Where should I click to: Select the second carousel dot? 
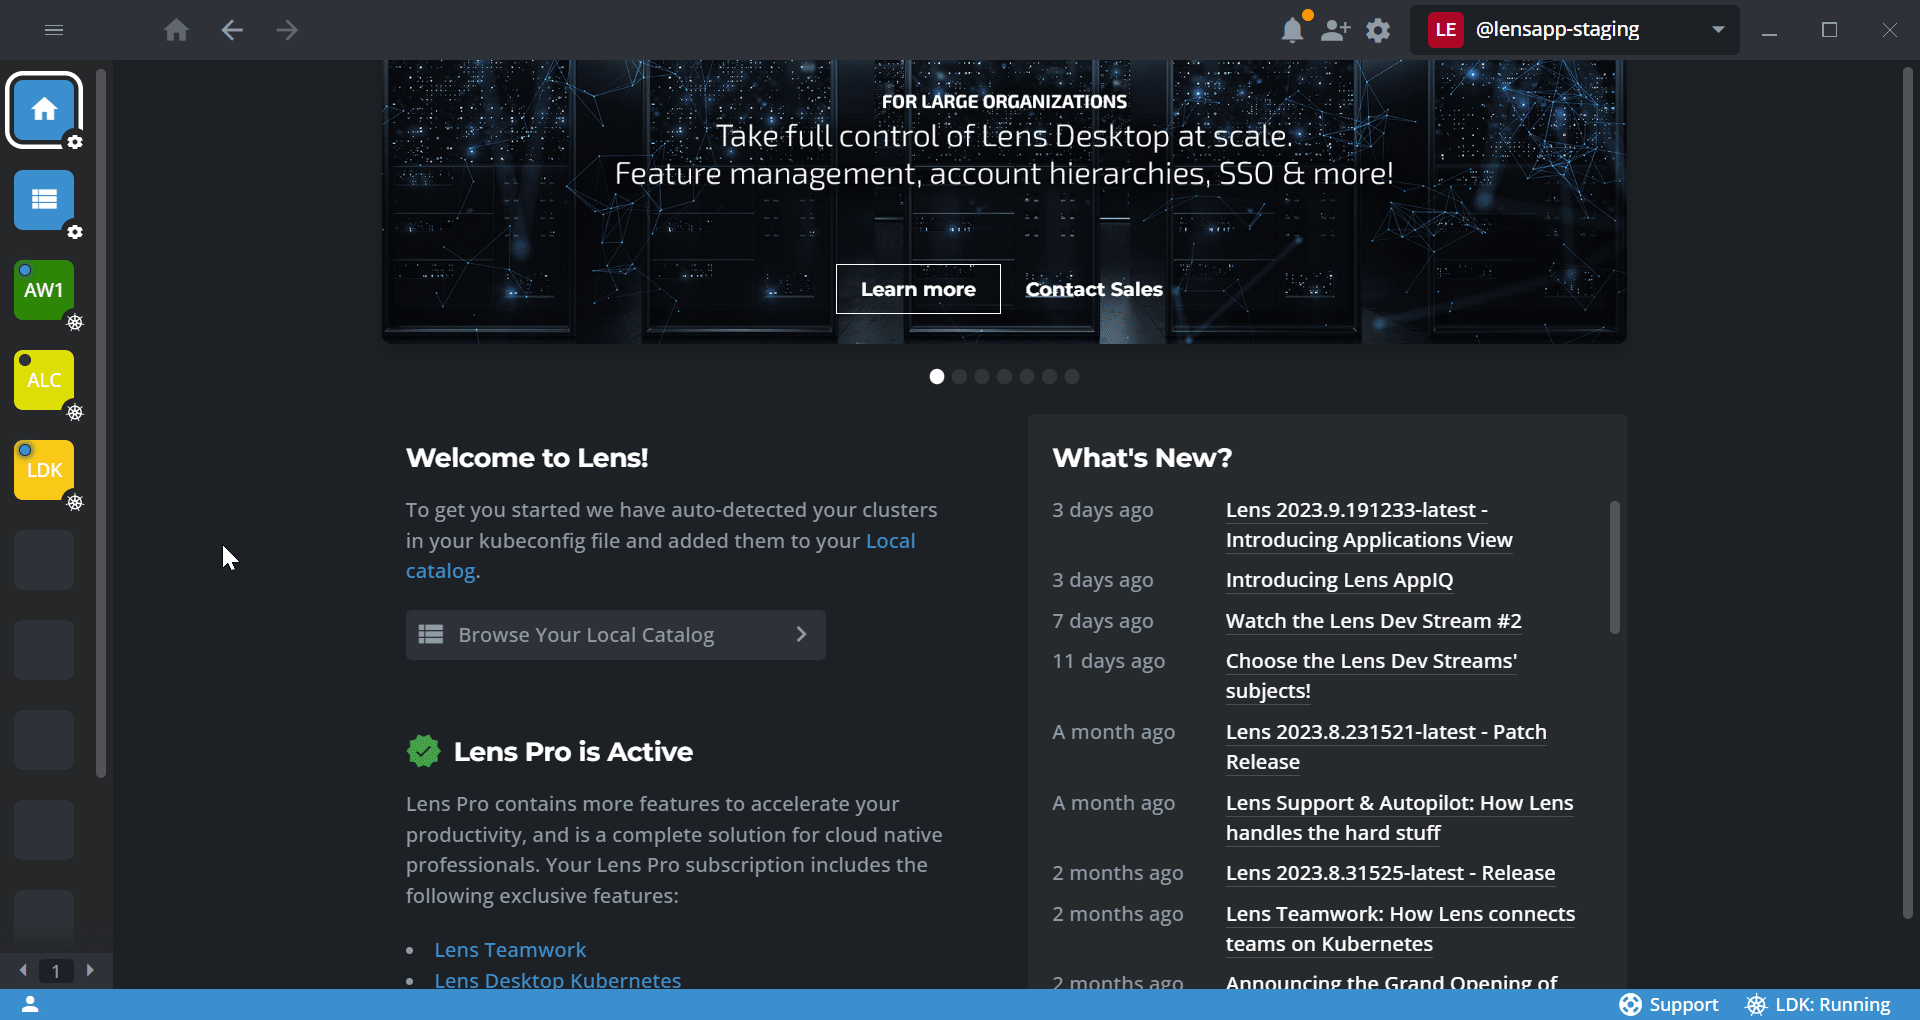tap(960, 377)
